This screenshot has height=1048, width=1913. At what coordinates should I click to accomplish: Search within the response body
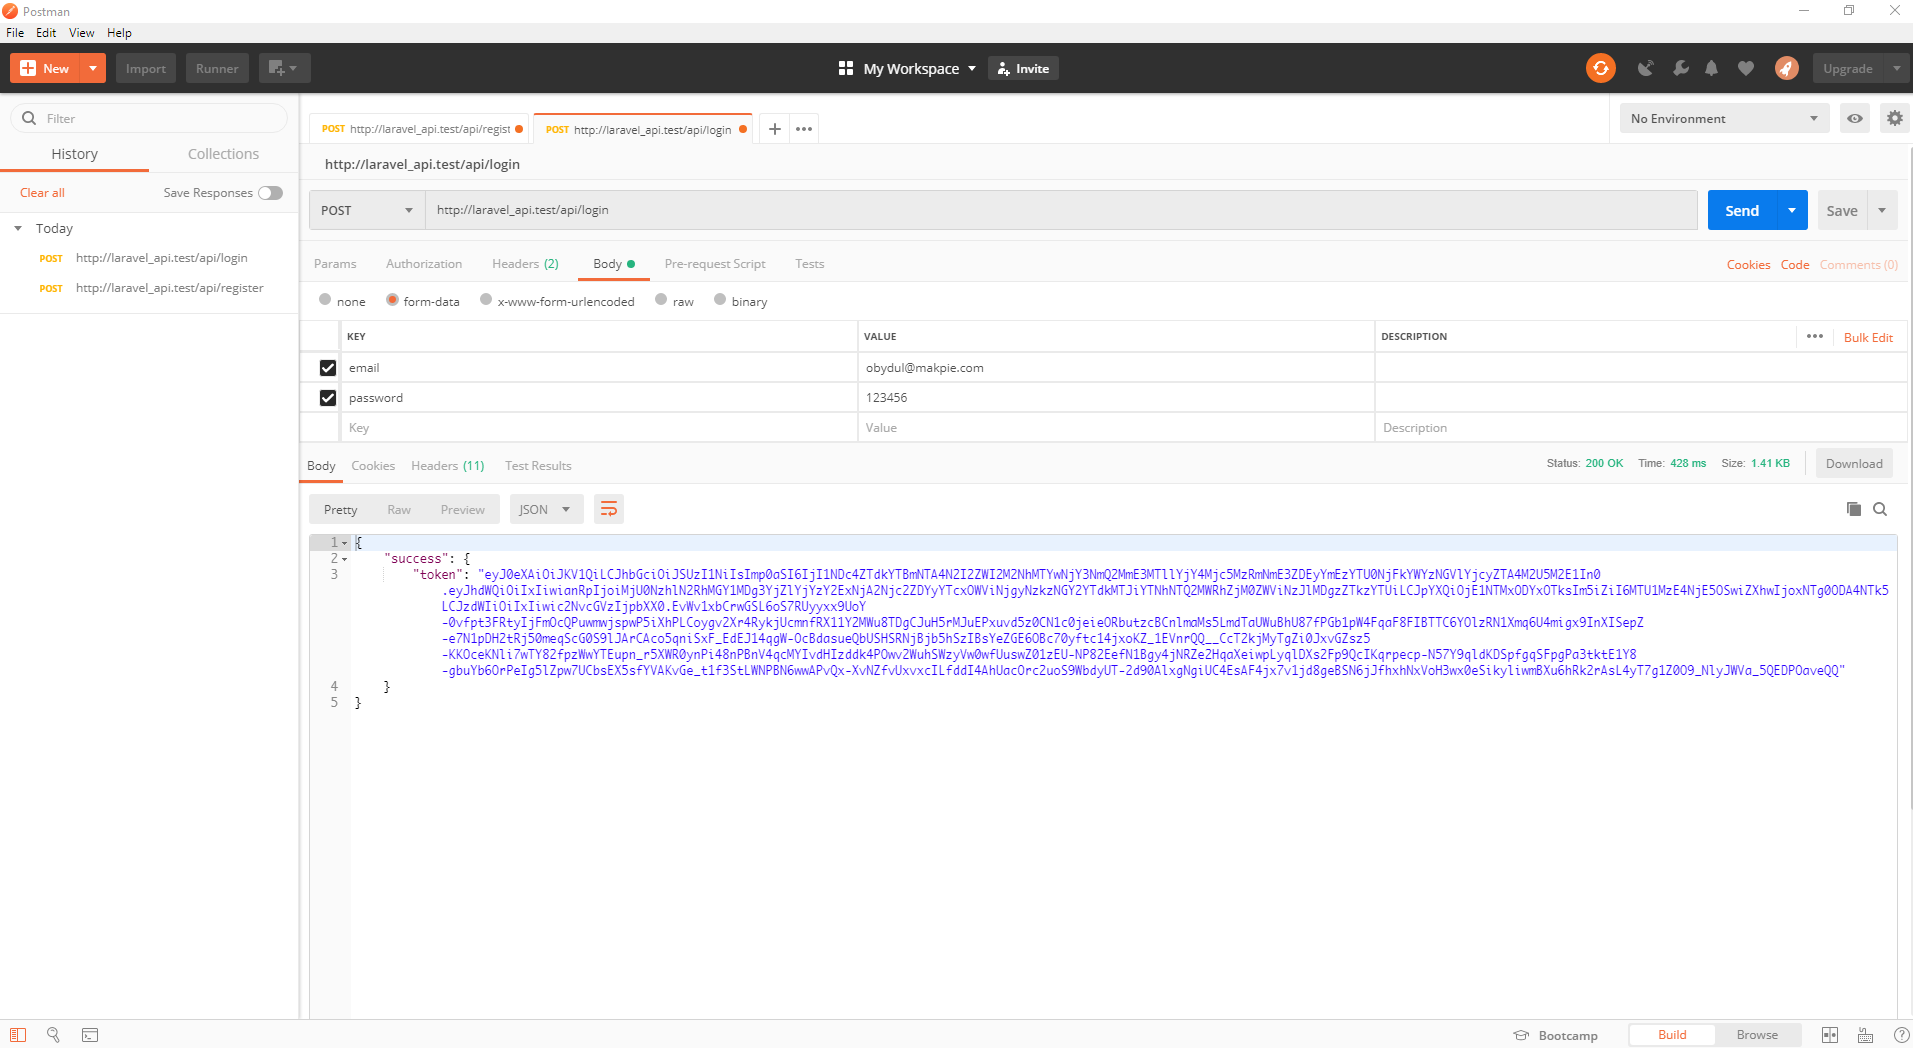tap(1880, 509)
